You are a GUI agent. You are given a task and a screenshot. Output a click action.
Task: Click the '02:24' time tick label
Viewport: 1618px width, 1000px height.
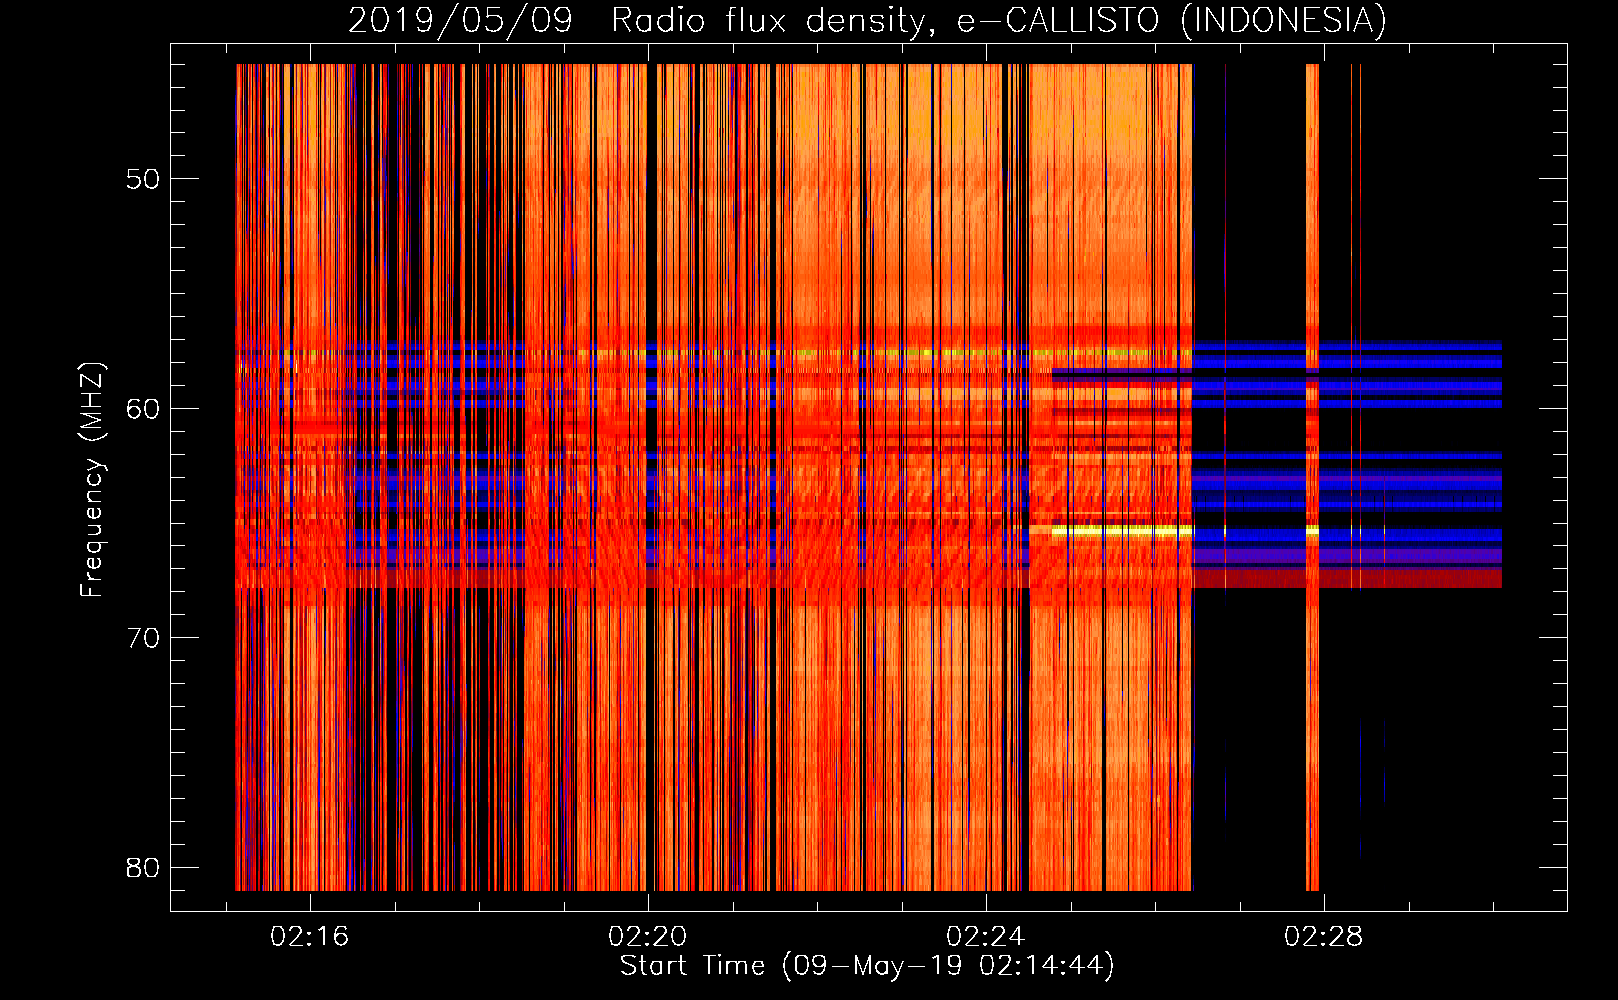[x=986, y=936]
